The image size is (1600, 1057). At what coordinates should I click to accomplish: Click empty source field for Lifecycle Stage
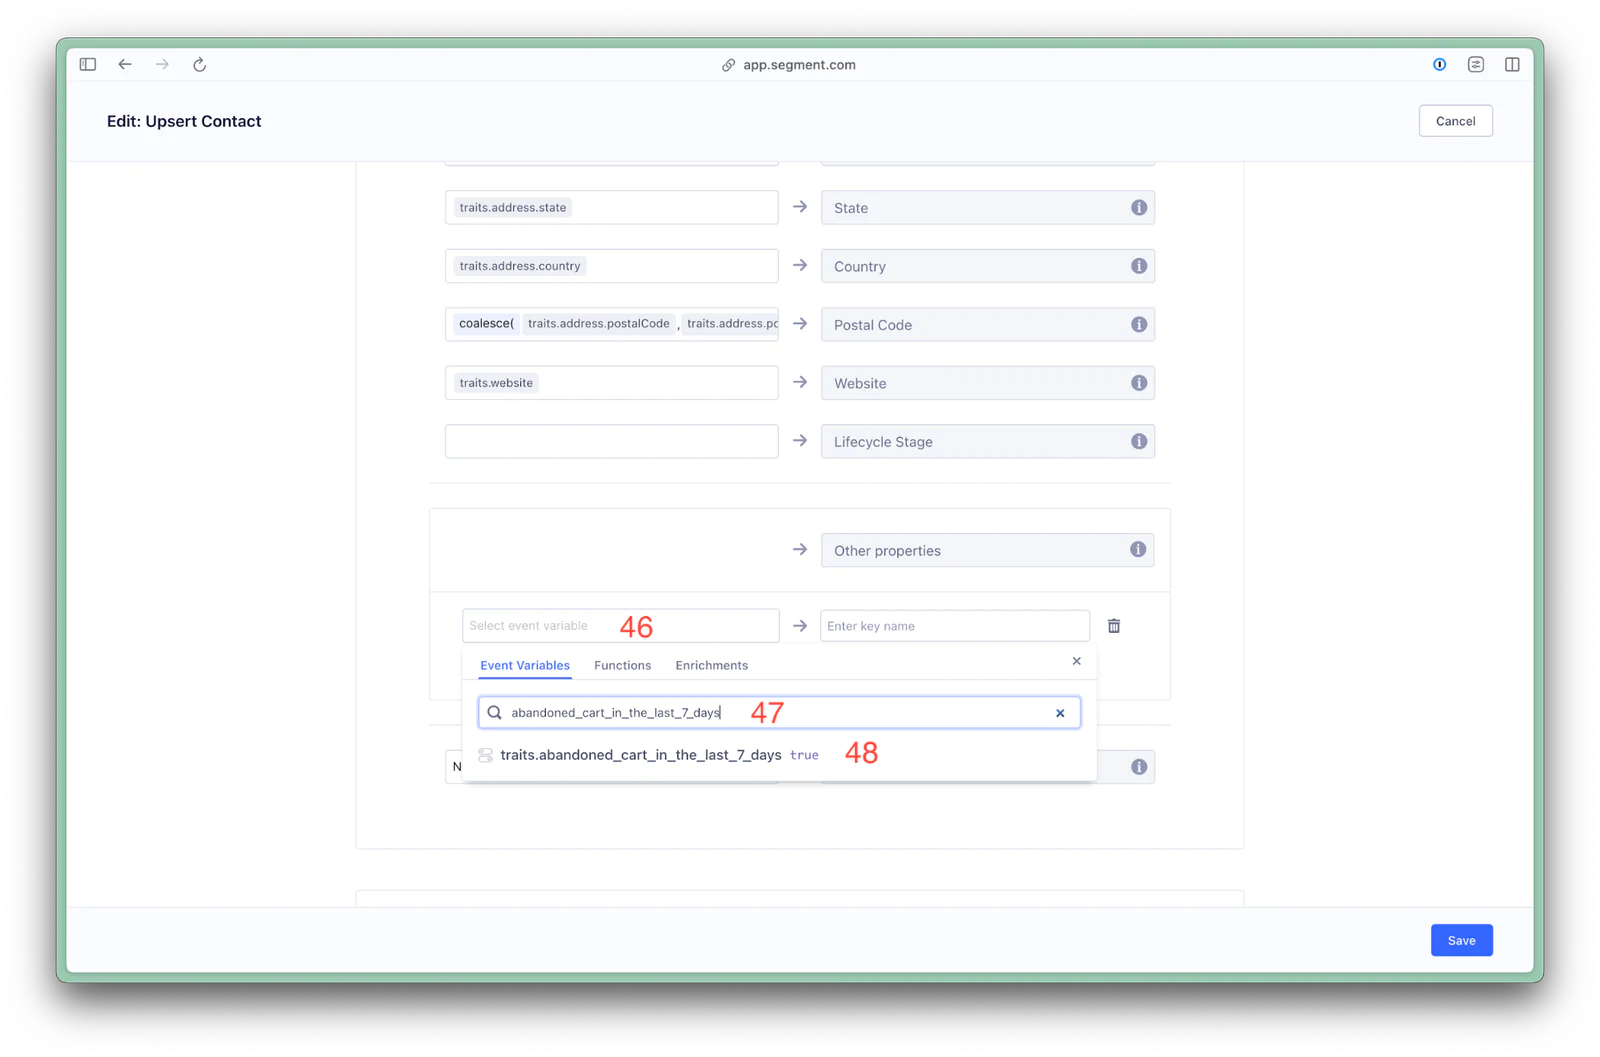point(611,442)
